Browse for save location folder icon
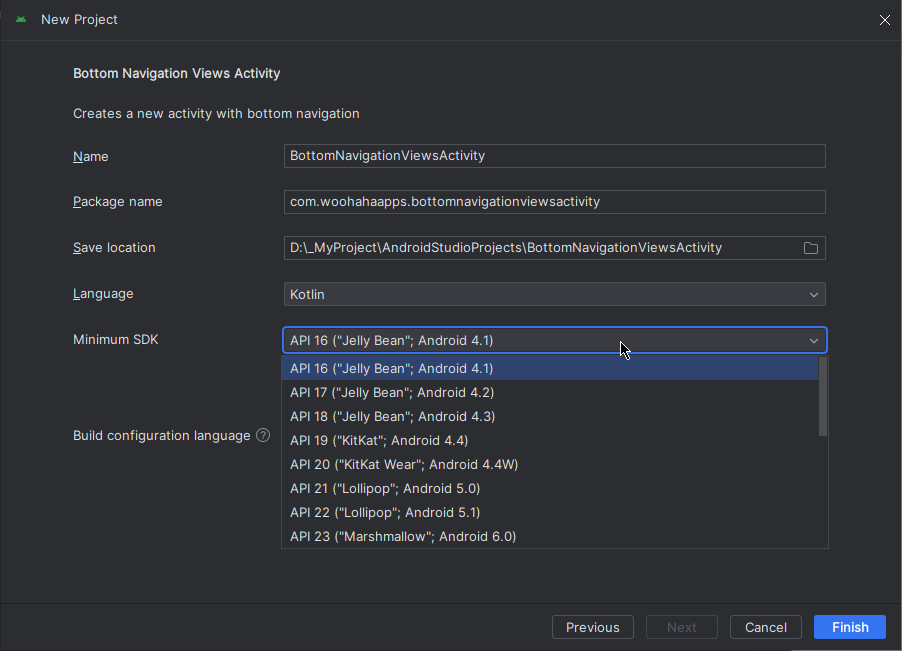 [x=811, y=248]
